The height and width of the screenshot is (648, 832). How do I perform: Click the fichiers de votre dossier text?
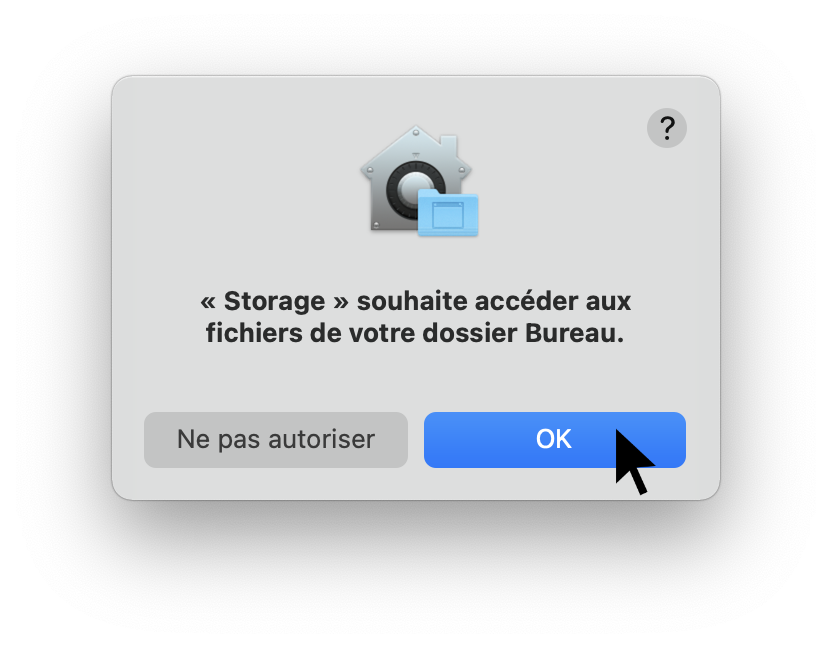tap(361, 333)
